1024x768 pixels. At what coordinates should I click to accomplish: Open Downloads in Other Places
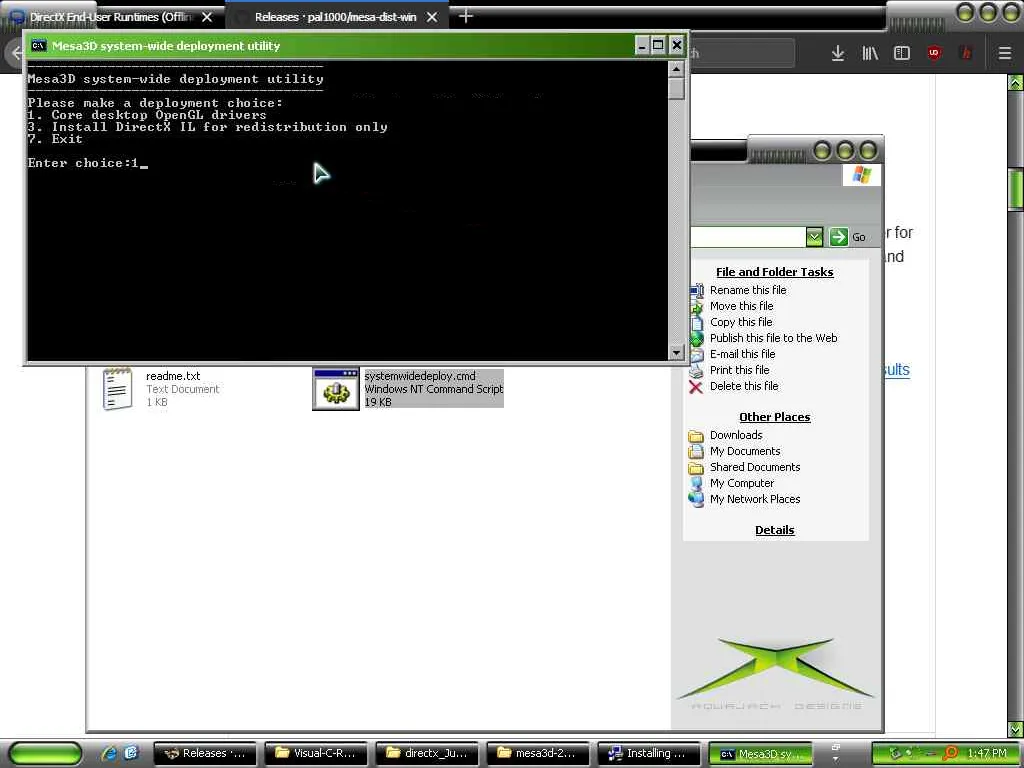(736, 435)
